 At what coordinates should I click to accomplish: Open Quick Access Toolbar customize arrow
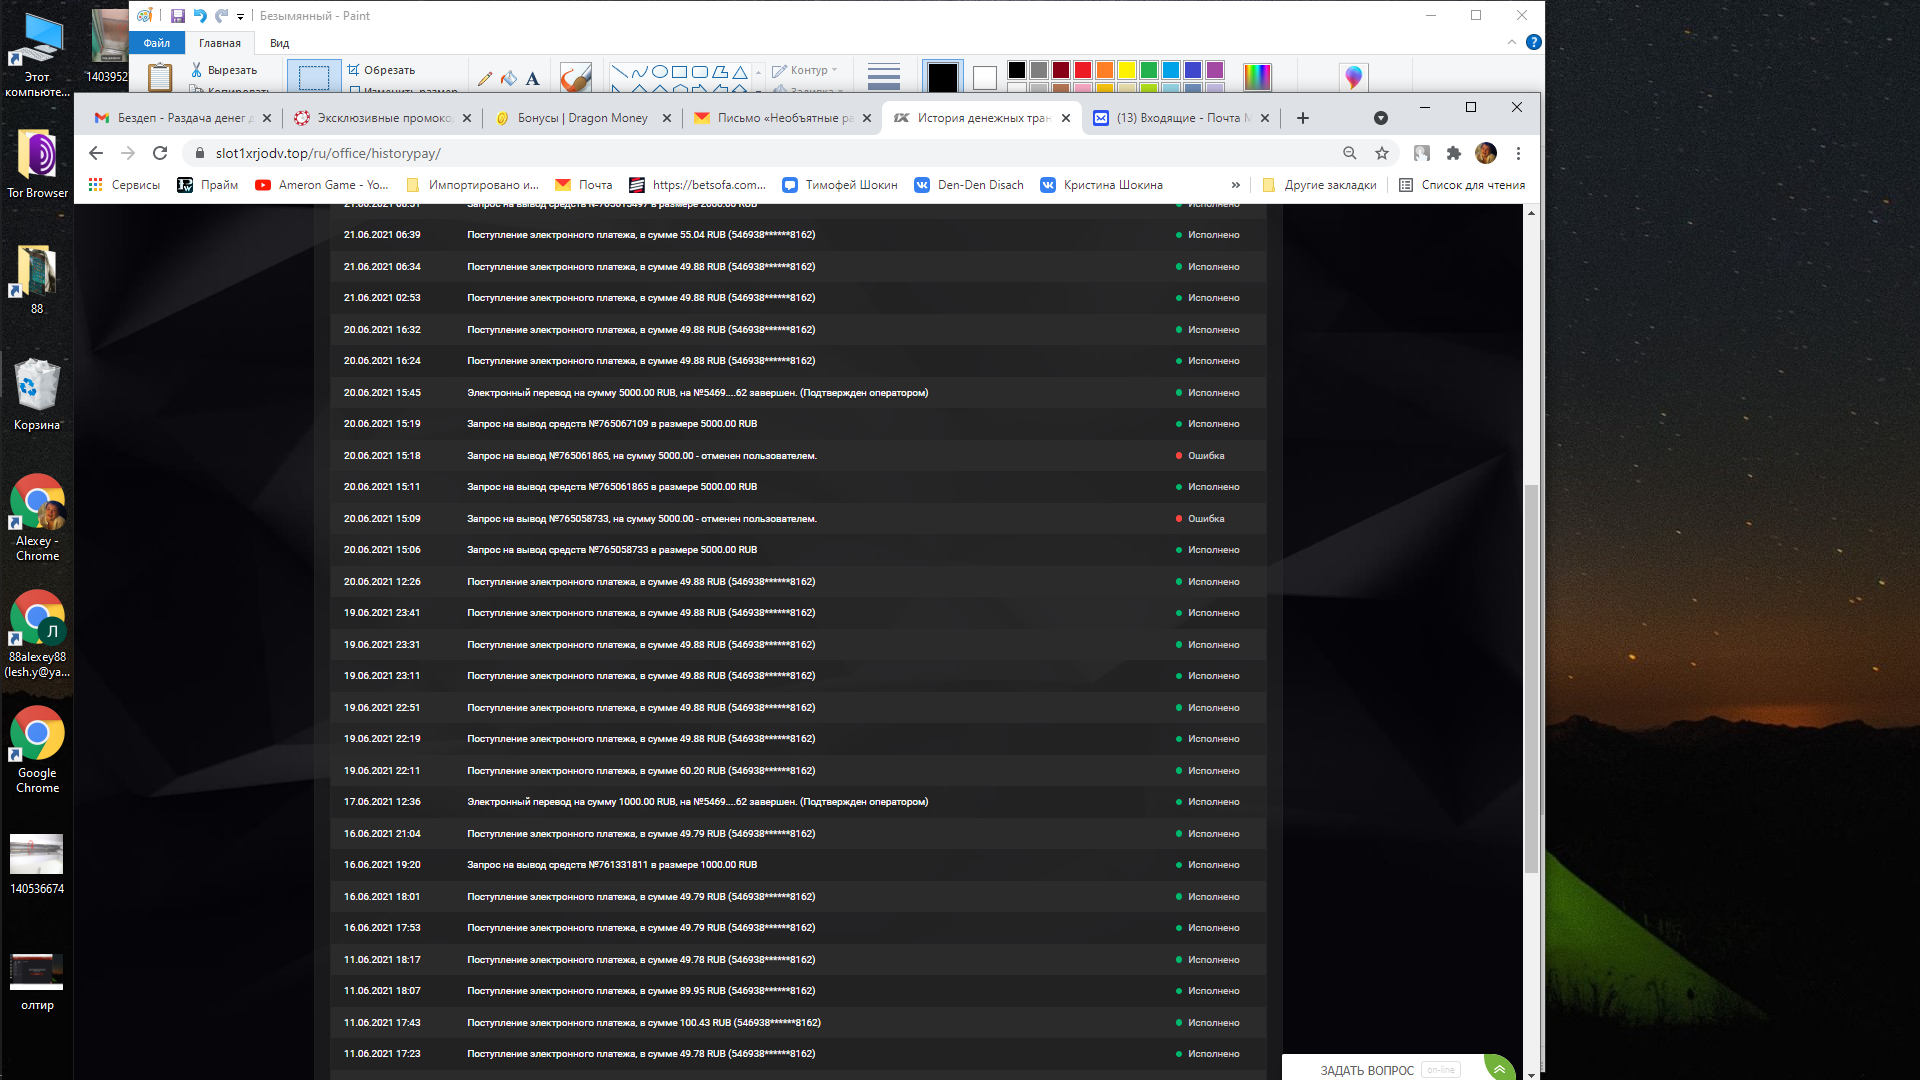click(x=240, y=16)
